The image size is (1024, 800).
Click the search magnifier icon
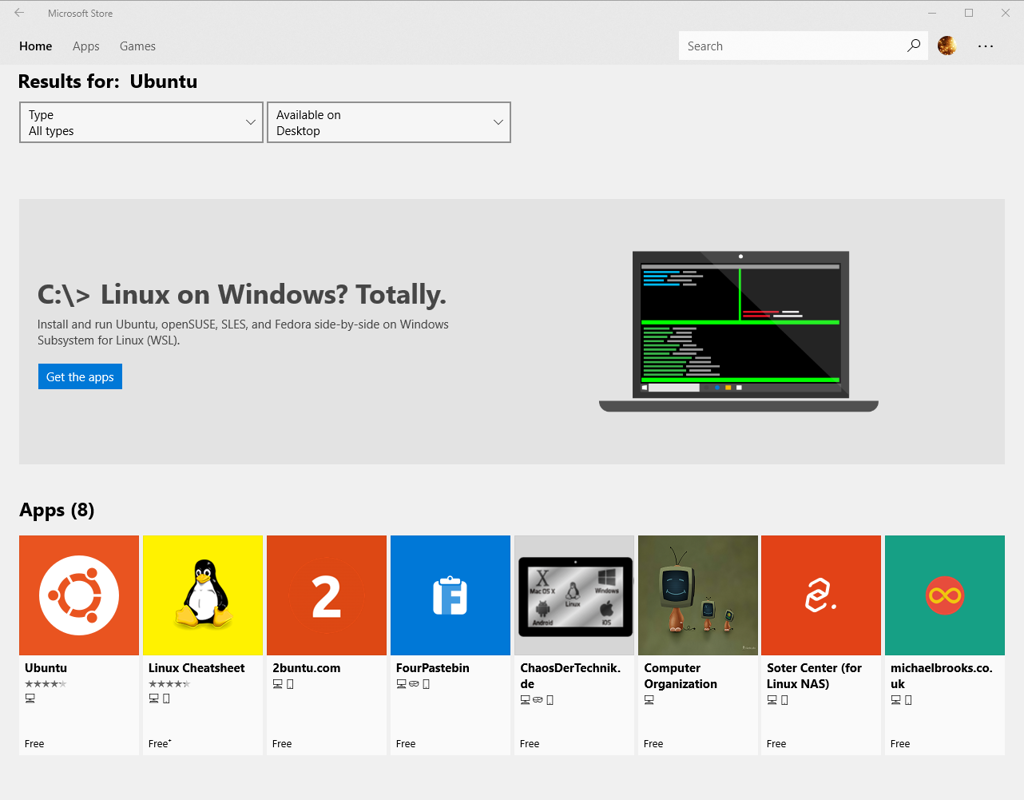pyautogui.click(x=913, y=46)
